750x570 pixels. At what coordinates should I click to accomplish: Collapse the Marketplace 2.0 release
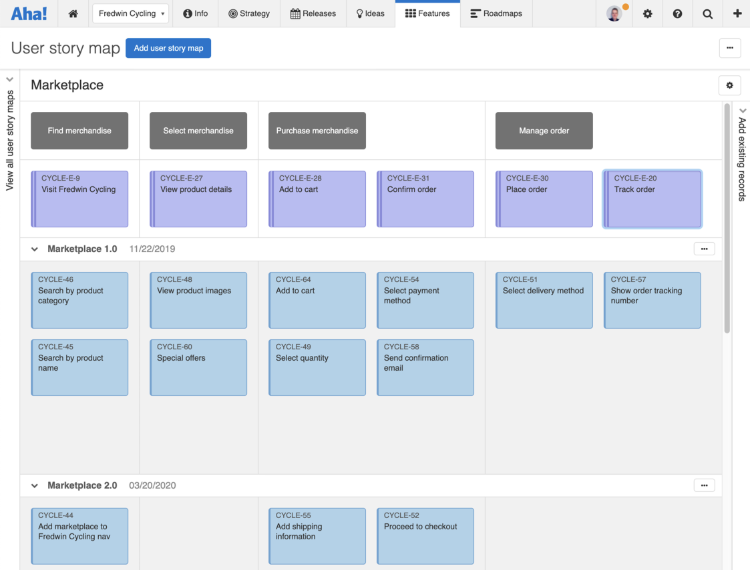pos(35,485)
